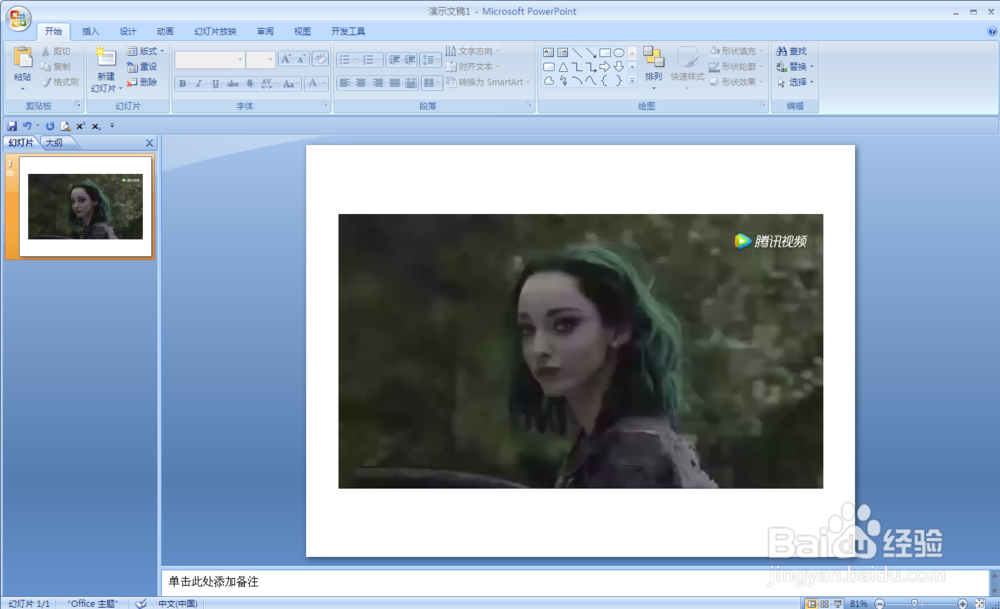Expand the shapes gallery more arrow
The image size is (1000, 609).
click(x=632, y=81)
